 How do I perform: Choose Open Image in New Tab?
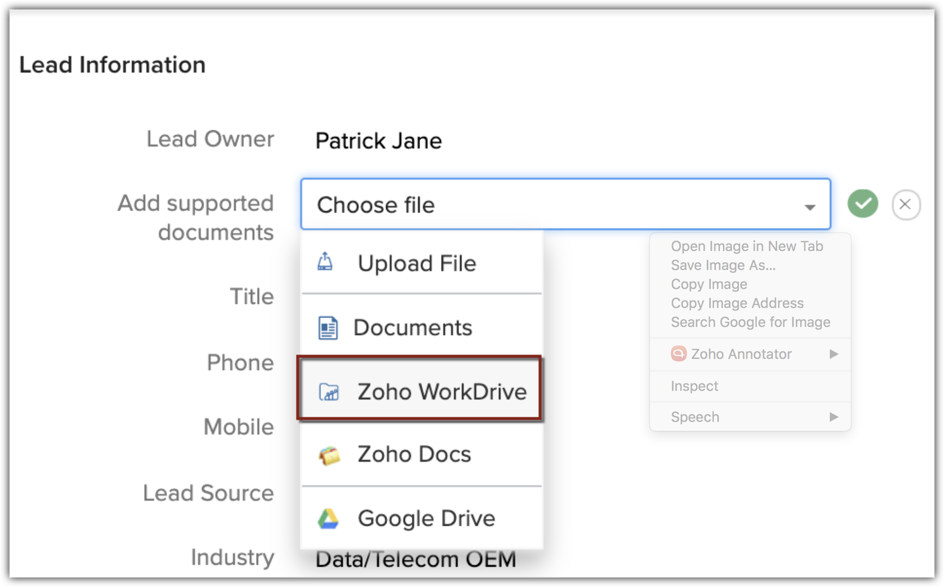pos(746,246)
